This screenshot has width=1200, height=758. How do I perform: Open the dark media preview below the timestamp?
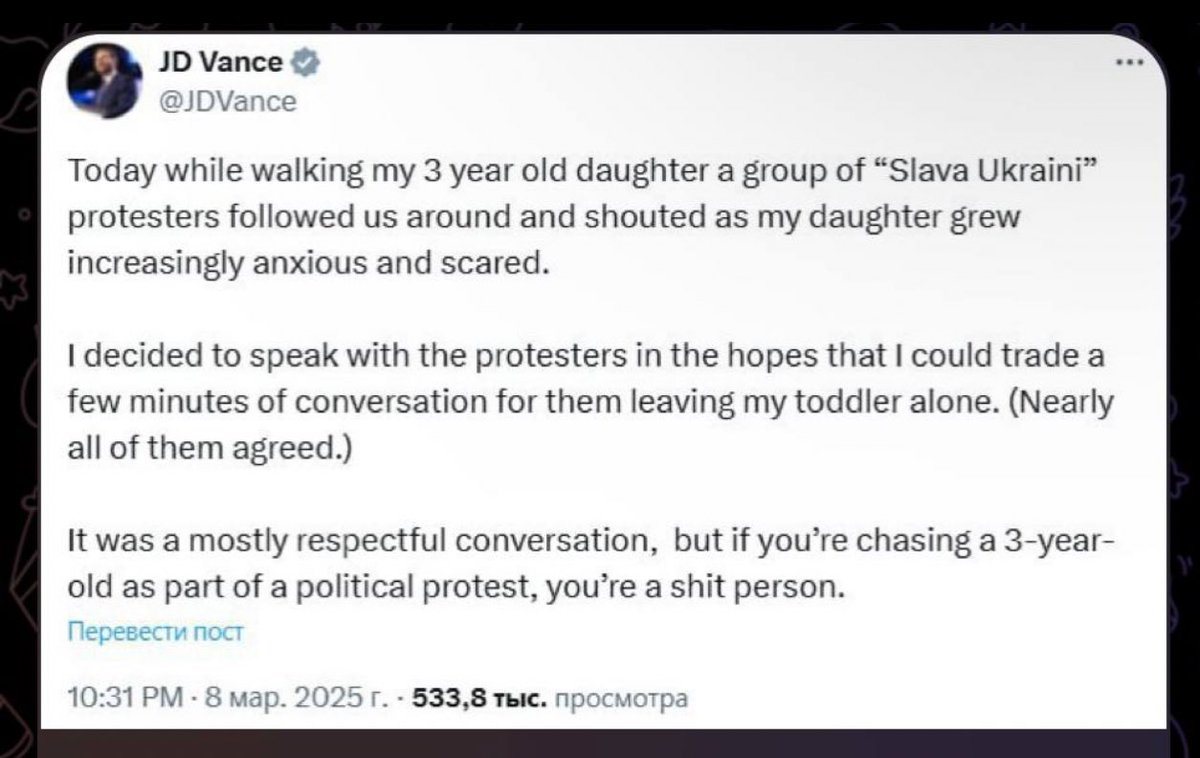[604, 743]
